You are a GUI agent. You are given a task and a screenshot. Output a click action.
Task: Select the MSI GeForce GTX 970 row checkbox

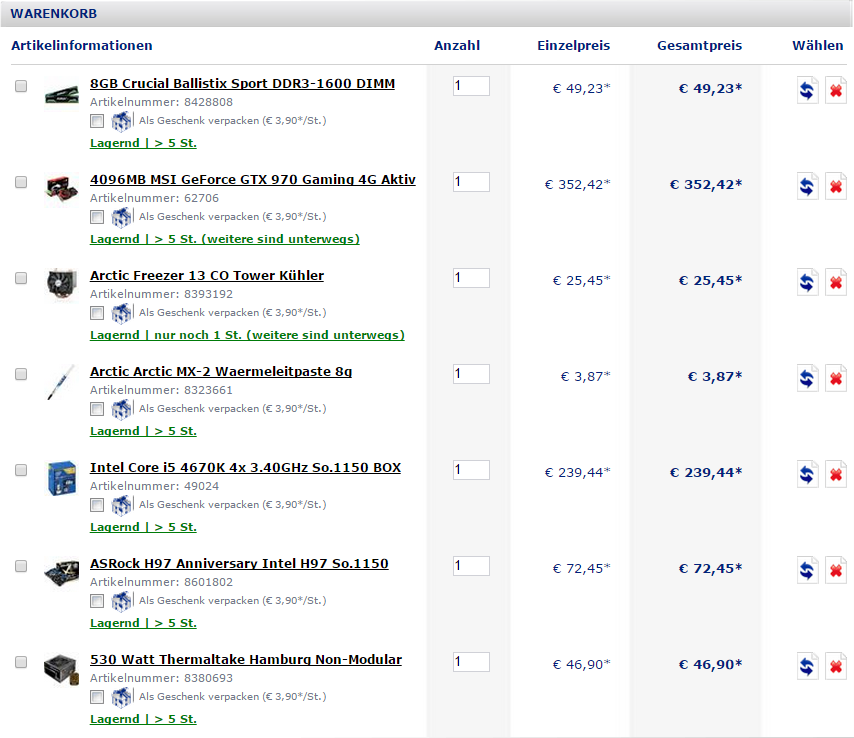[21, 182]
